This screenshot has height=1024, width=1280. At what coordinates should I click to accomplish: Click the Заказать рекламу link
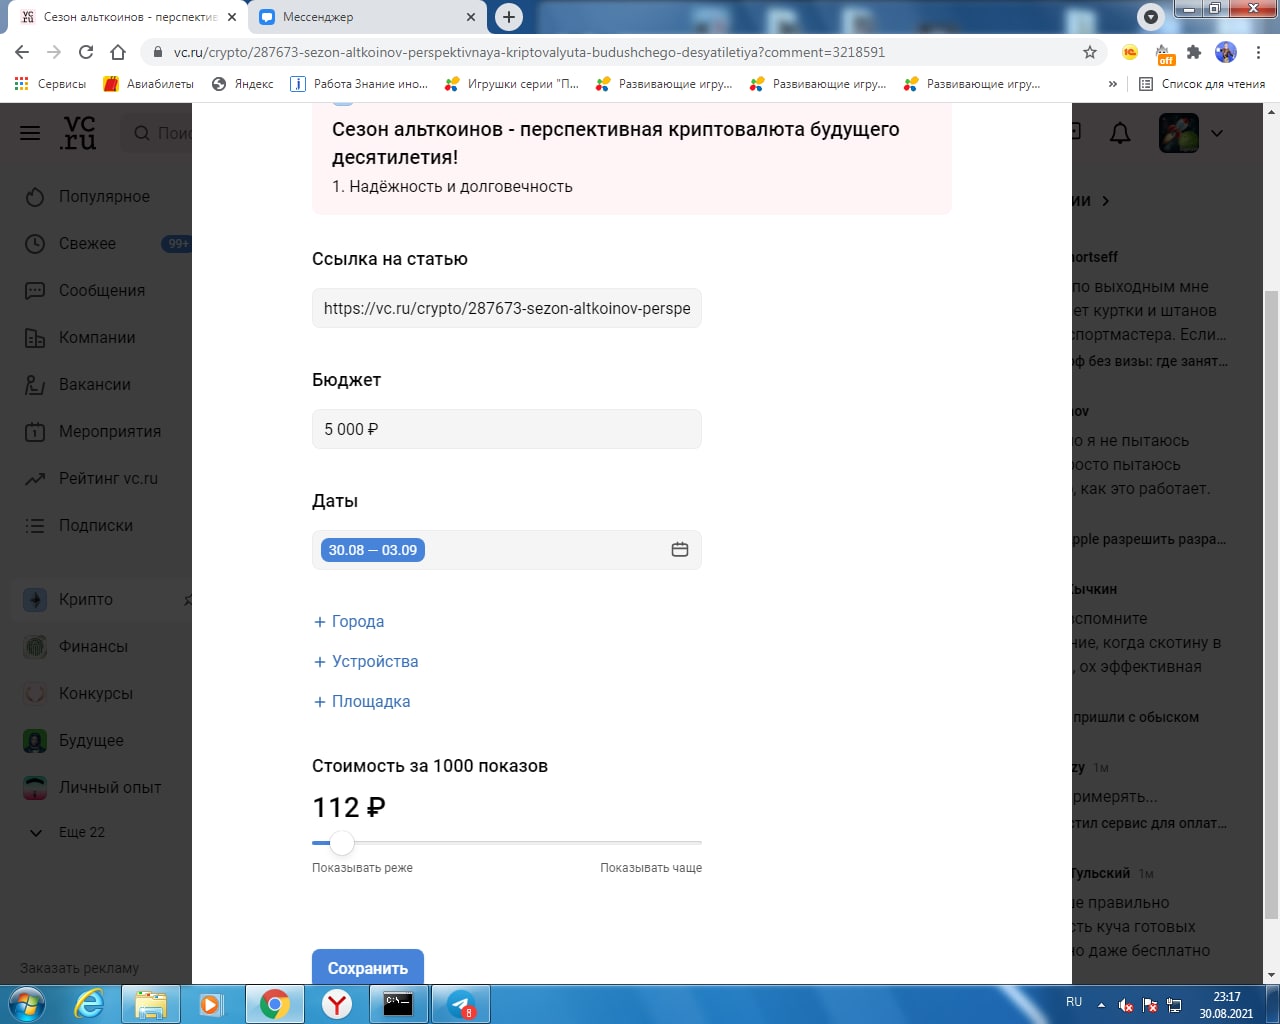coord(80,968)
